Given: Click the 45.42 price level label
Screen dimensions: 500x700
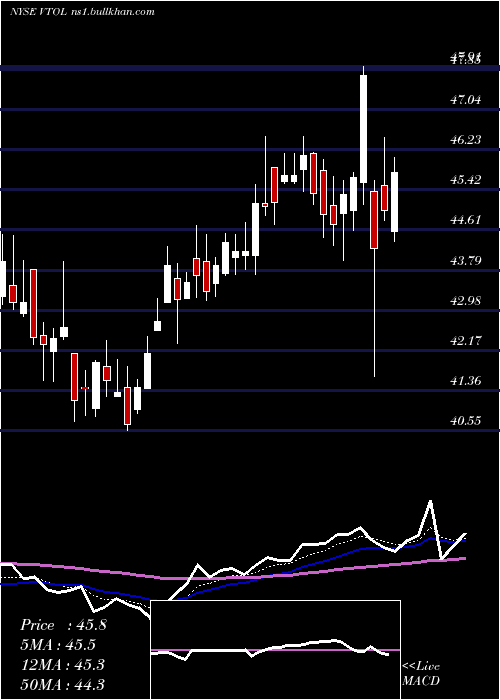Looking at the screenshot, I should (466, 180).
